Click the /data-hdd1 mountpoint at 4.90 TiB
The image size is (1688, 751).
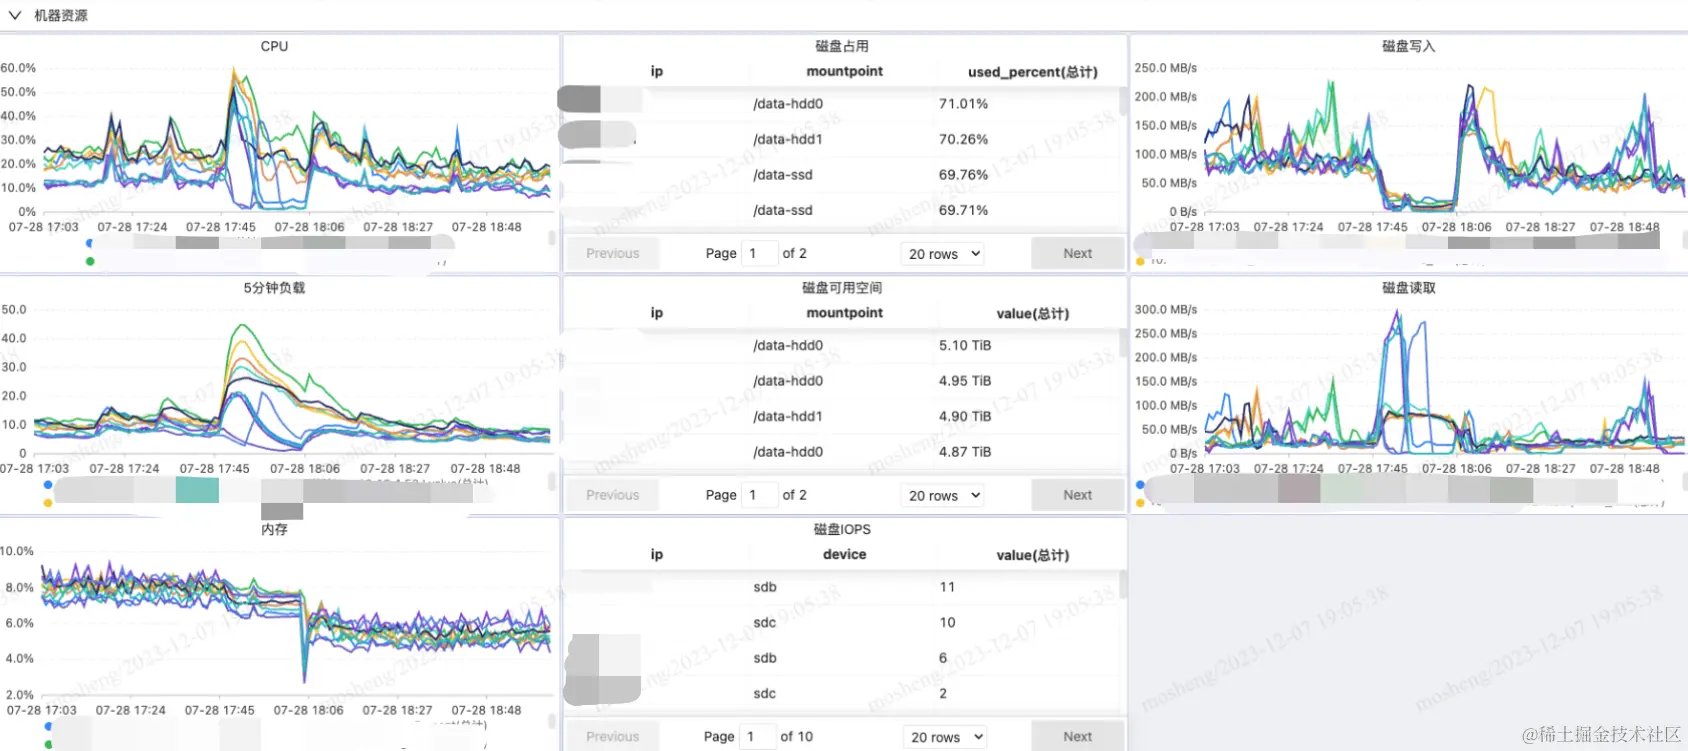click(788, 416)
